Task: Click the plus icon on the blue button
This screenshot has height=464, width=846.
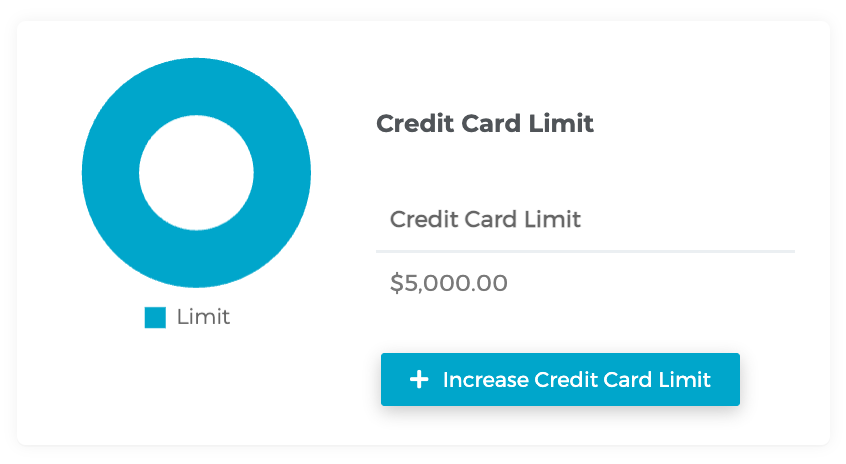Action: [x=420, y=380]
